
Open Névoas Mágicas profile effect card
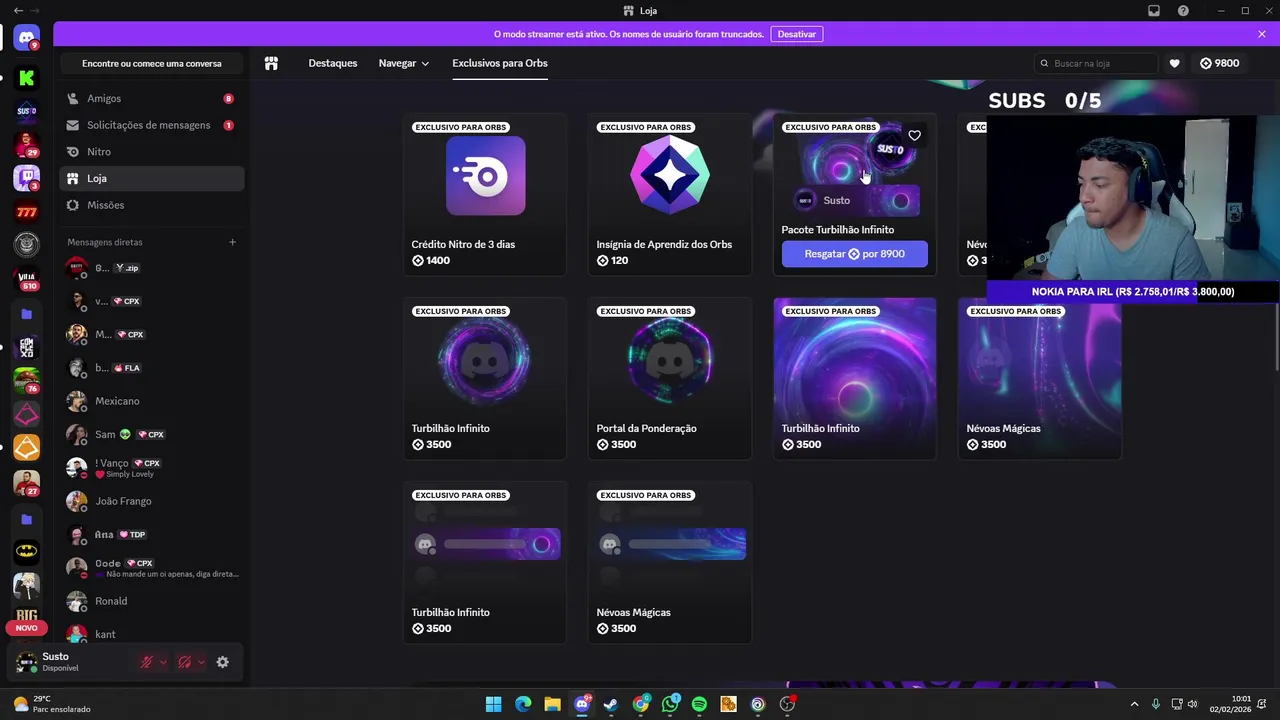(x=1040, y=378)
